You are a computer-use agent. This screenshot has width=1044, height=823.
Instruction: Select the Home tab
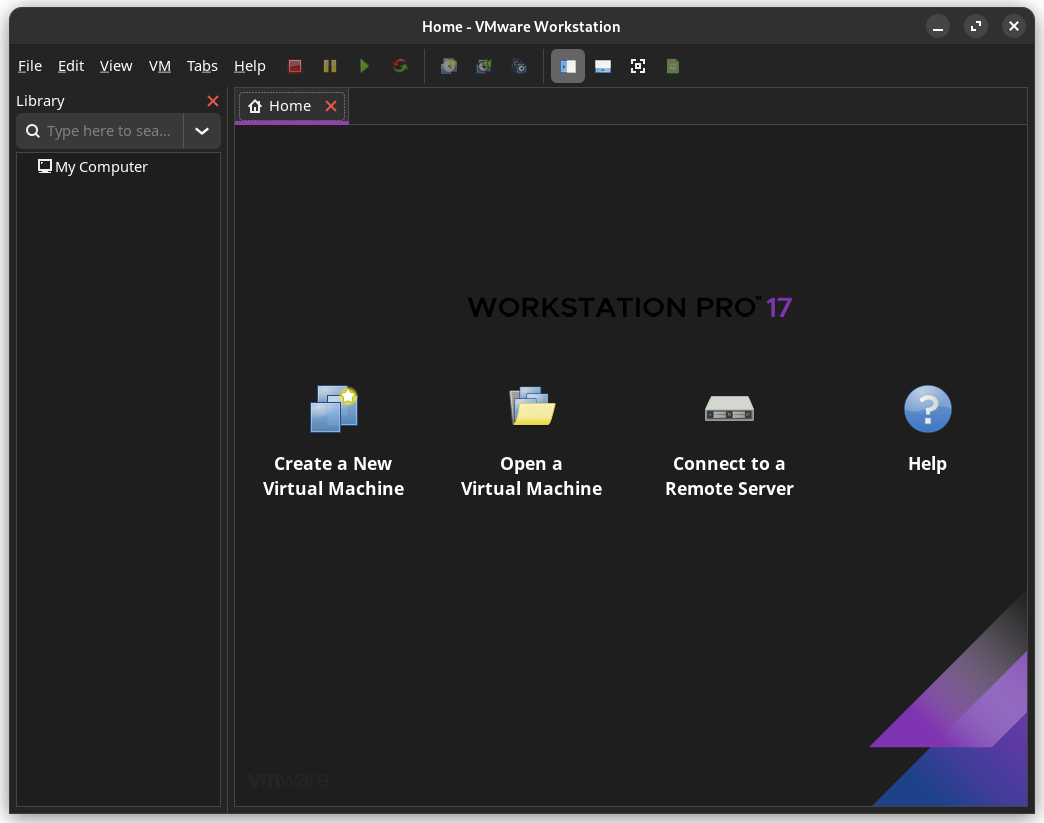(292, 107)
